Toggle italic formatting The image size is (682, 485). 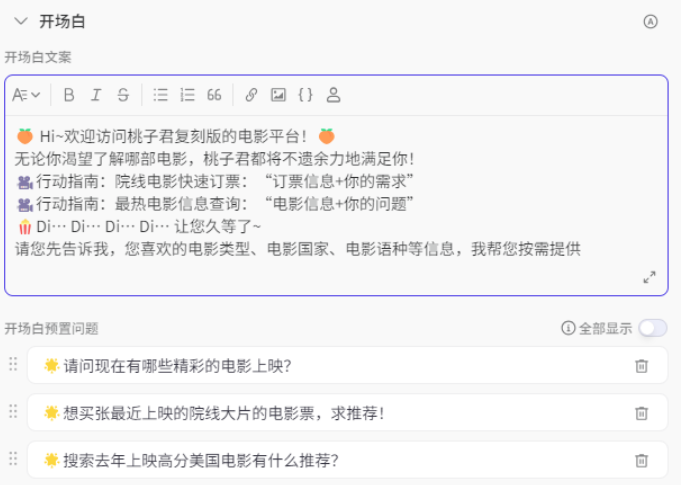(x=96, y=94)
